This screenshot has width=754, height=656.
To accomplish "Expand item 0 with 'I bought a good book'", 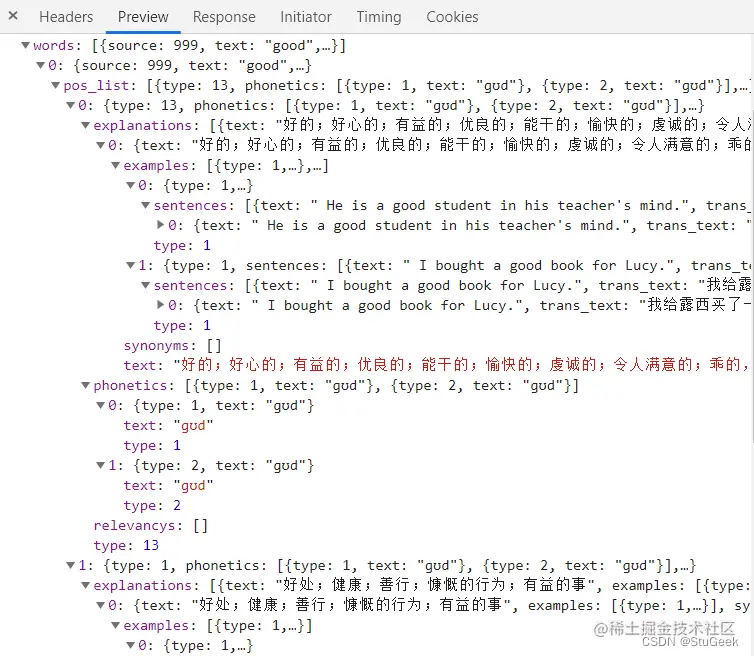I will point(161,304).
